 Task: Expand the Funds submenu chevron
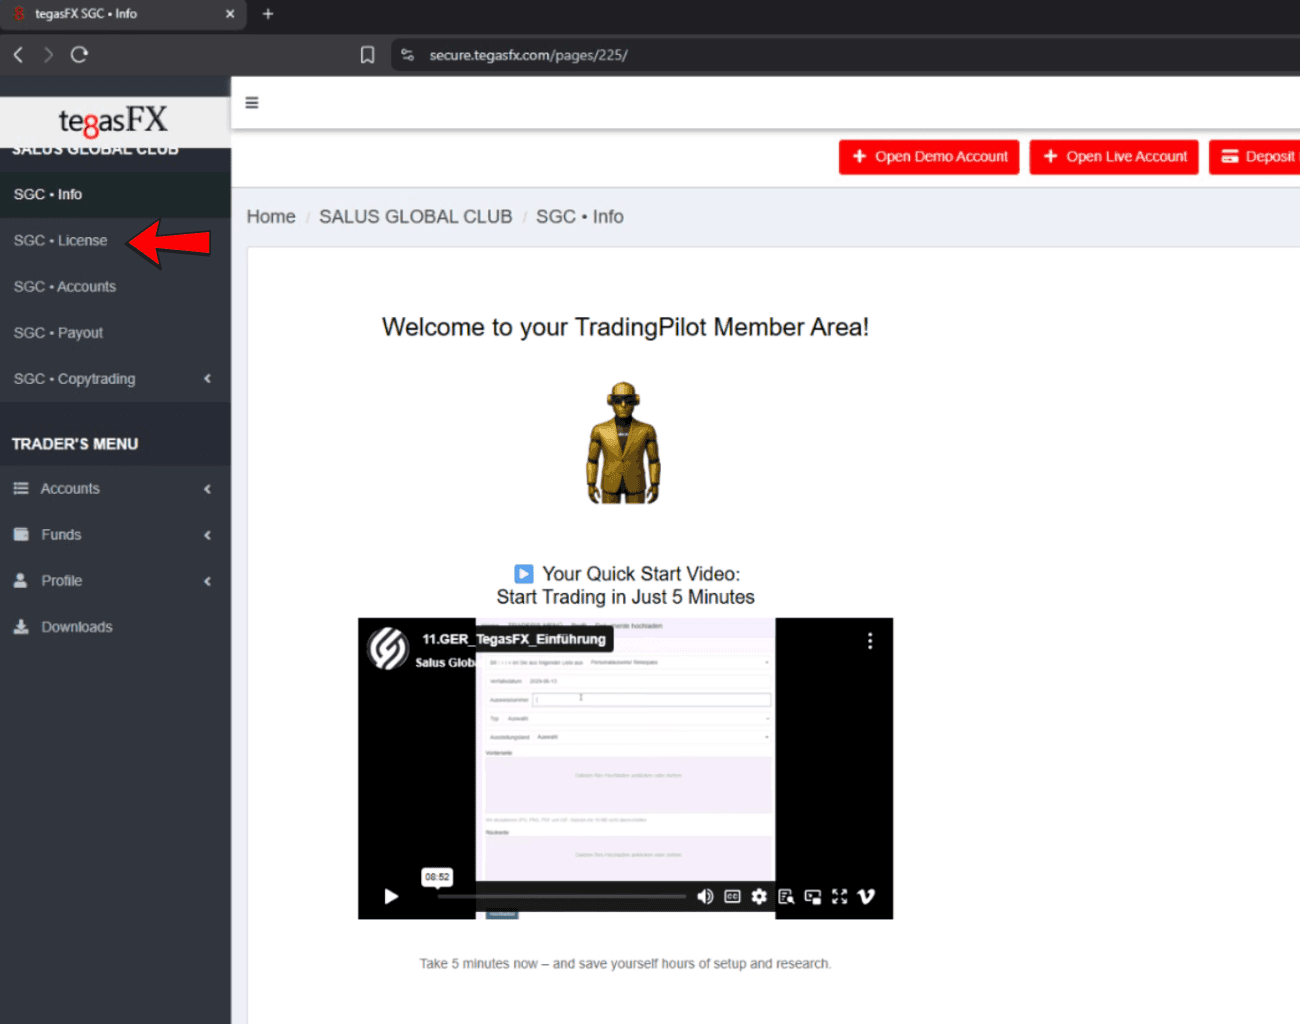tap(207, 535)
